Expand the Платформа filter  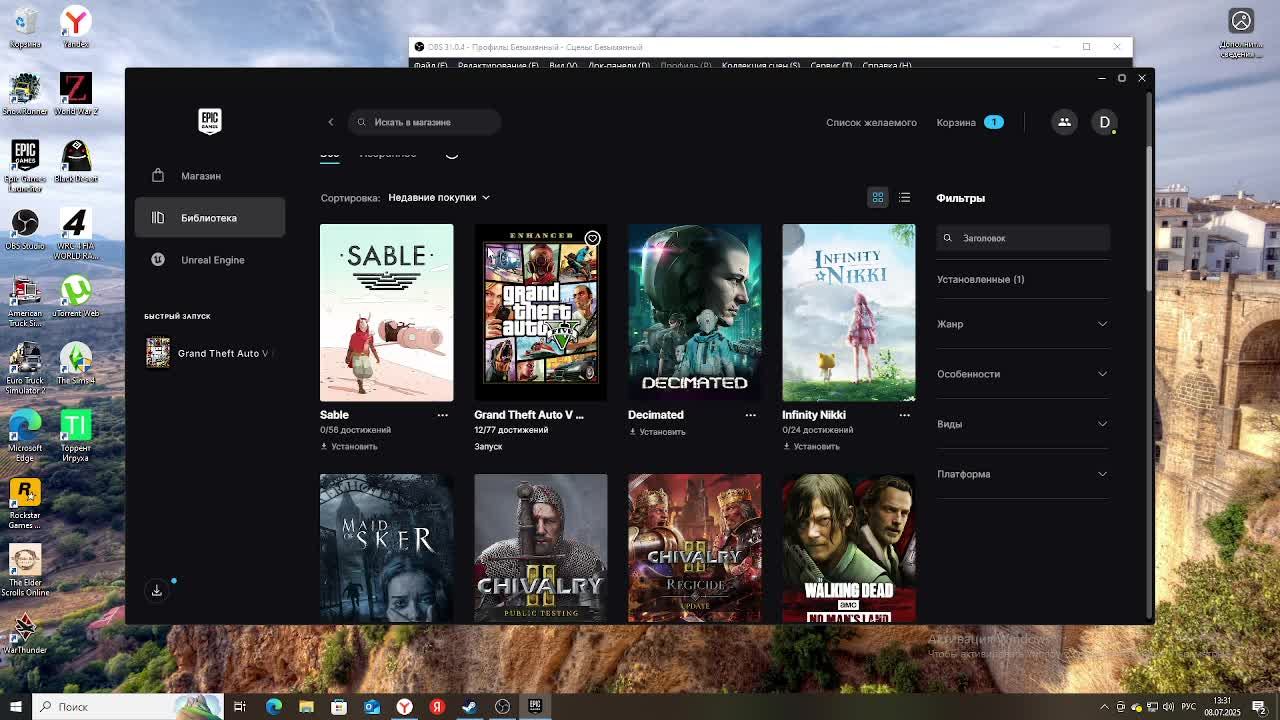click(1023, 474)
